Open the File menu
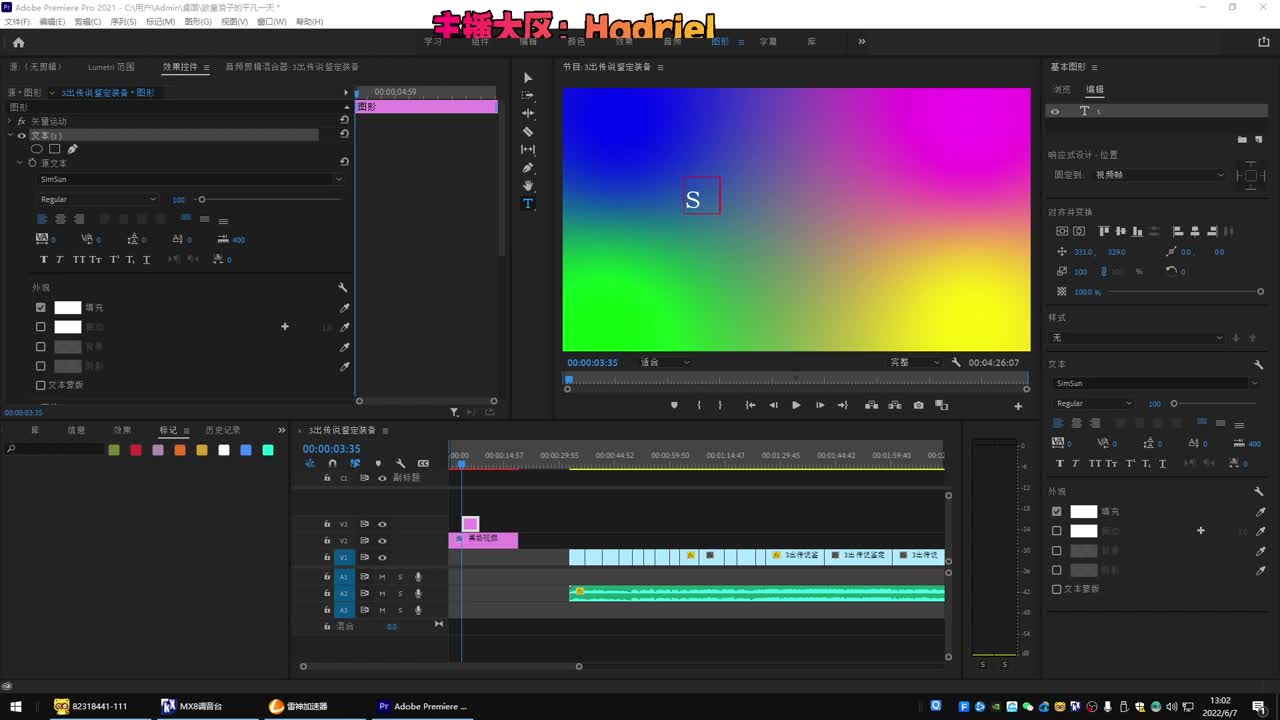Image resolution: width=1280 pixels, height=720 pixels. (x=17, y=21)
